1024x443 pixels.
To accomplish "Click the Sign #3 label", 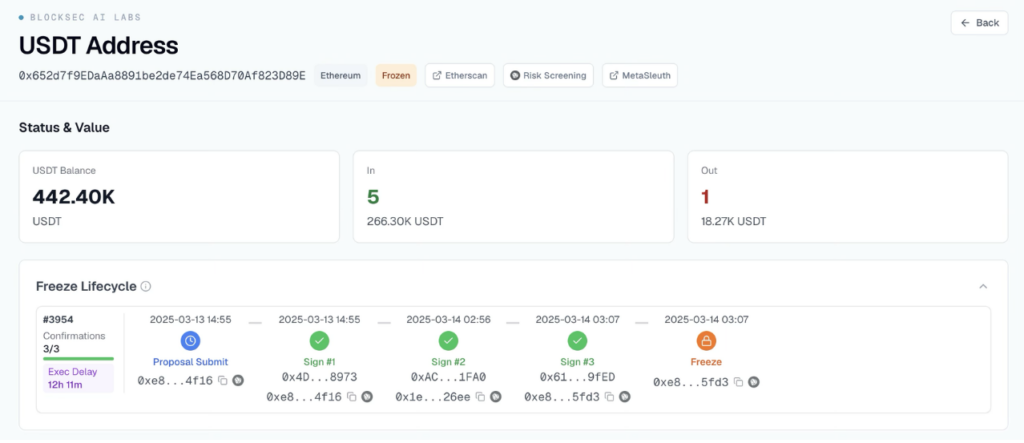I will 577,362.
